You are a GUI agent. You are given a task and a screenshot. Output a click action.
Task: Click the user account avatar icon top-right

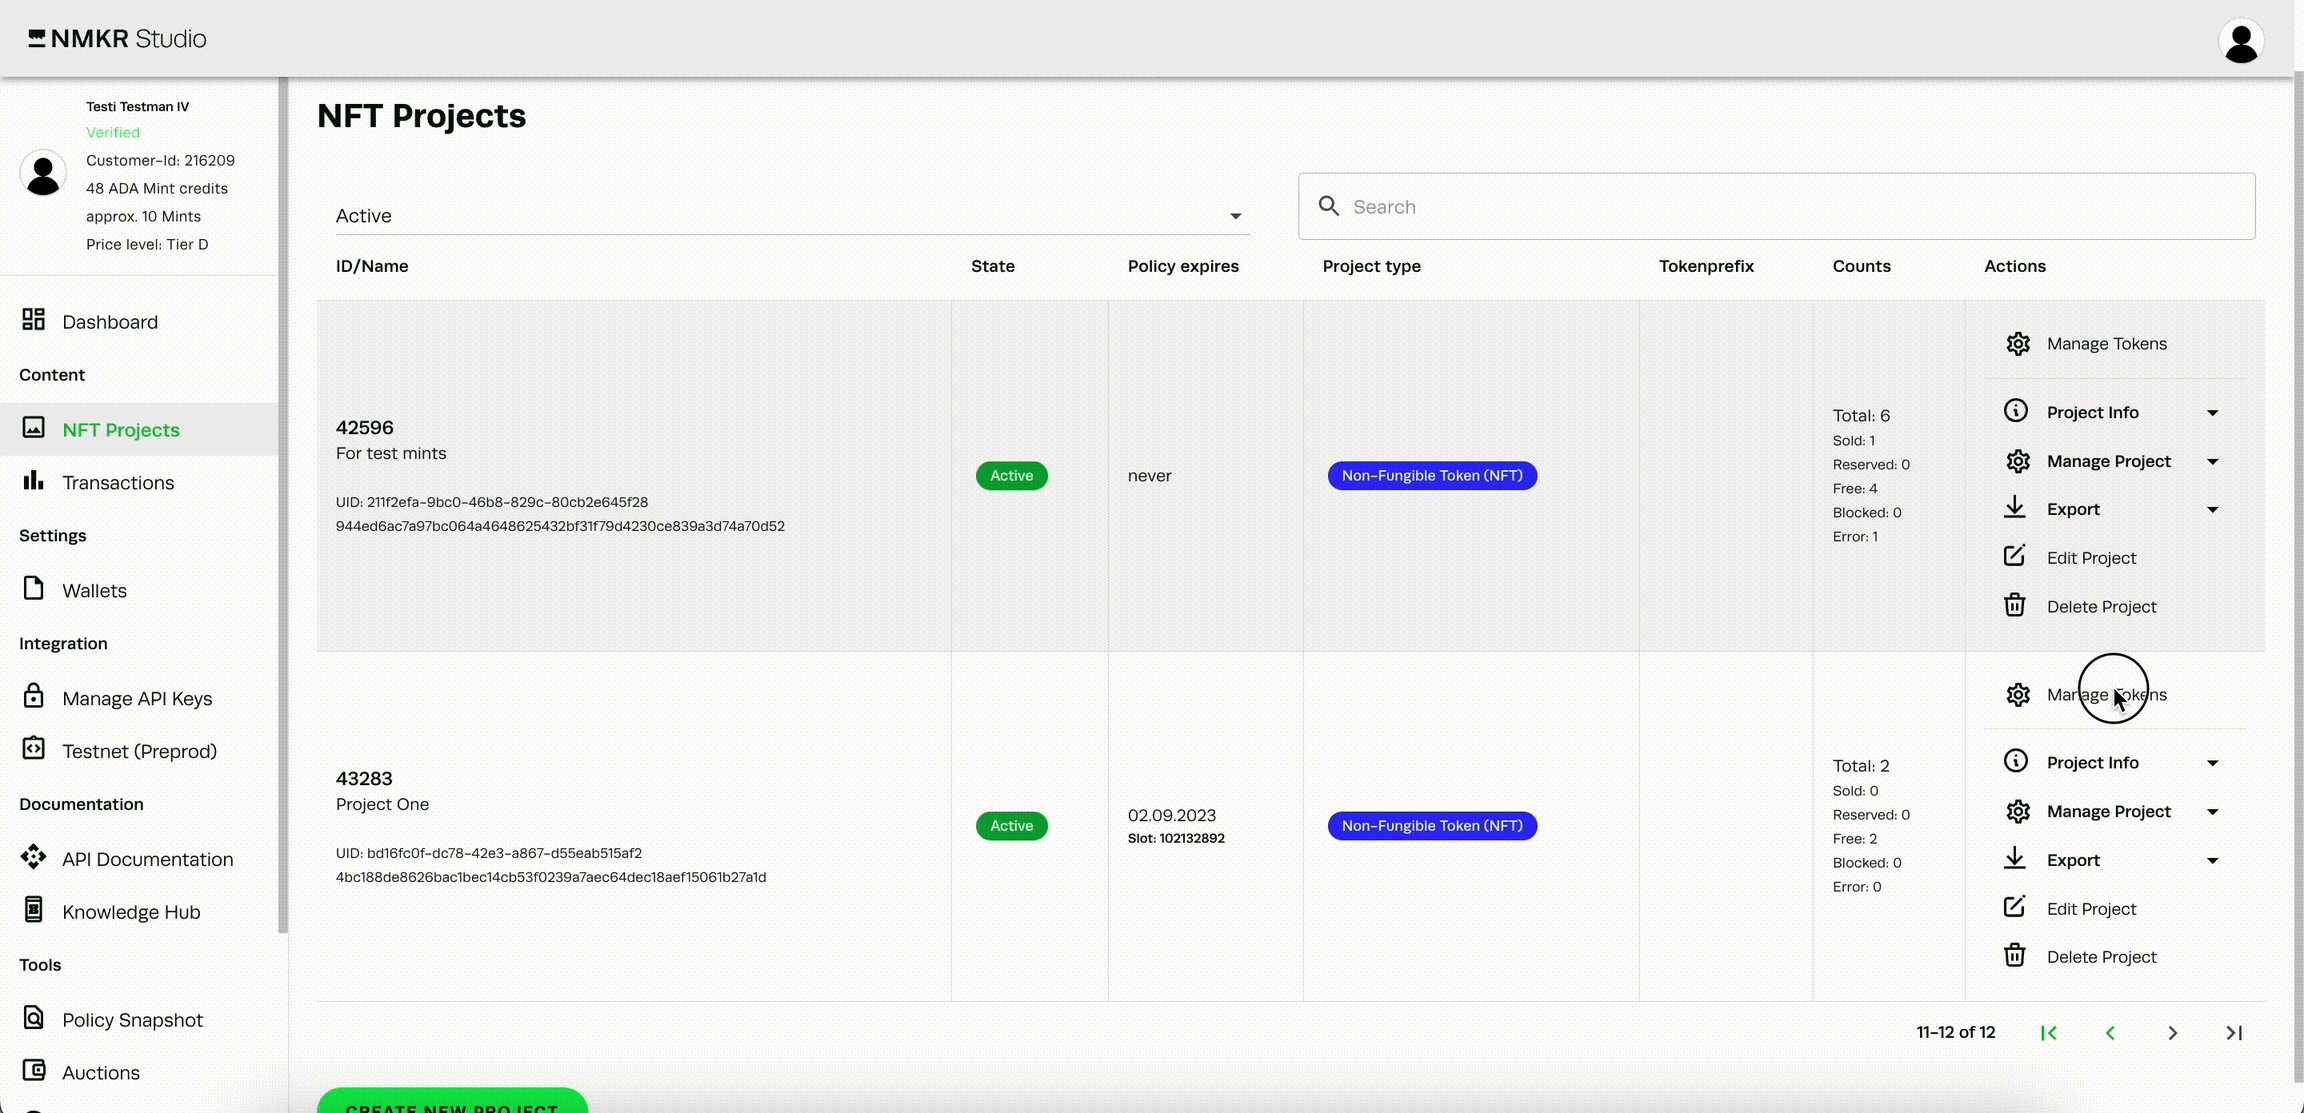click(2241, 41)
